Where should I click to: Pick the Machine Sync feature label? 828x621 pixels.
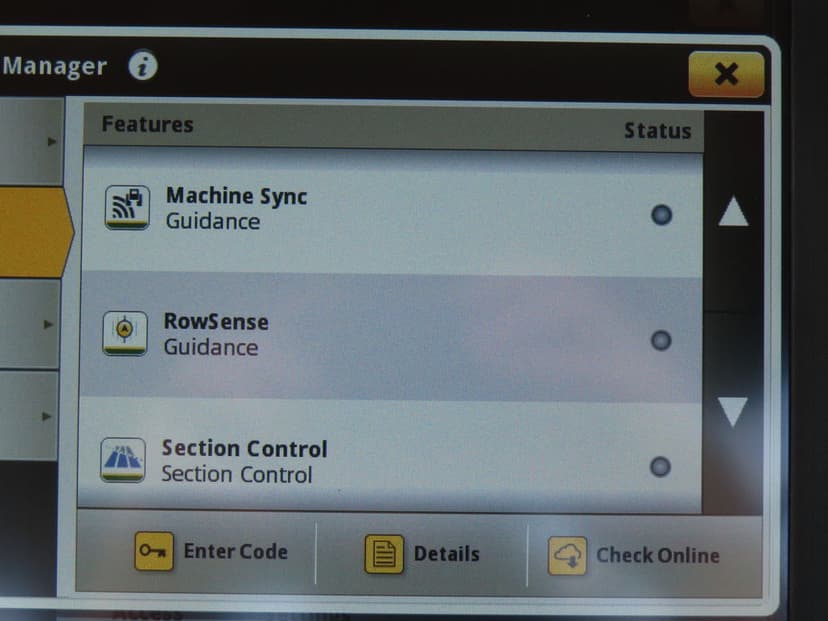pyautogui.click(x=236, y=196)
